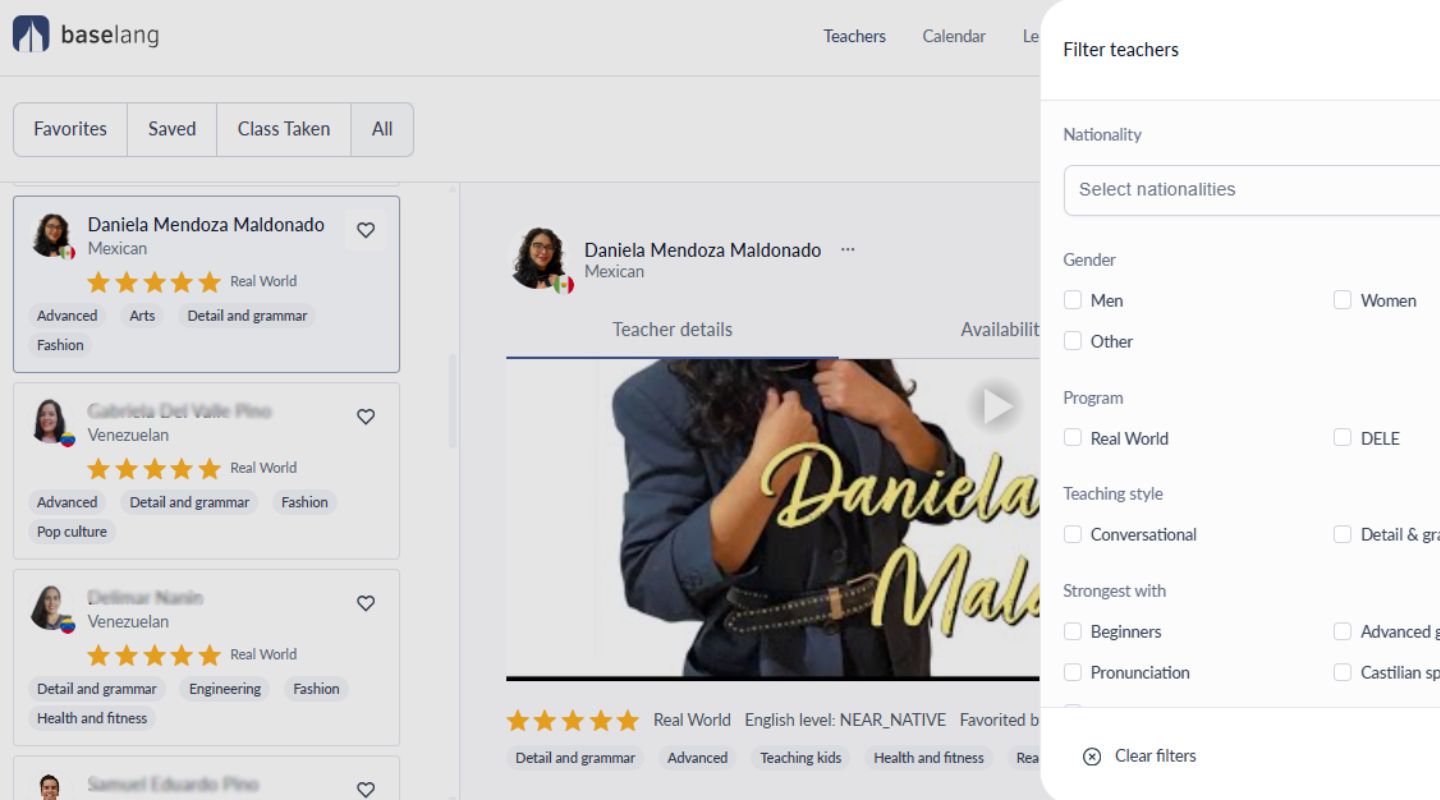This screenshot has width=1440, height=800.
Task: Enable the Women gender checkbox
Action: click(x=1342, y=299)
